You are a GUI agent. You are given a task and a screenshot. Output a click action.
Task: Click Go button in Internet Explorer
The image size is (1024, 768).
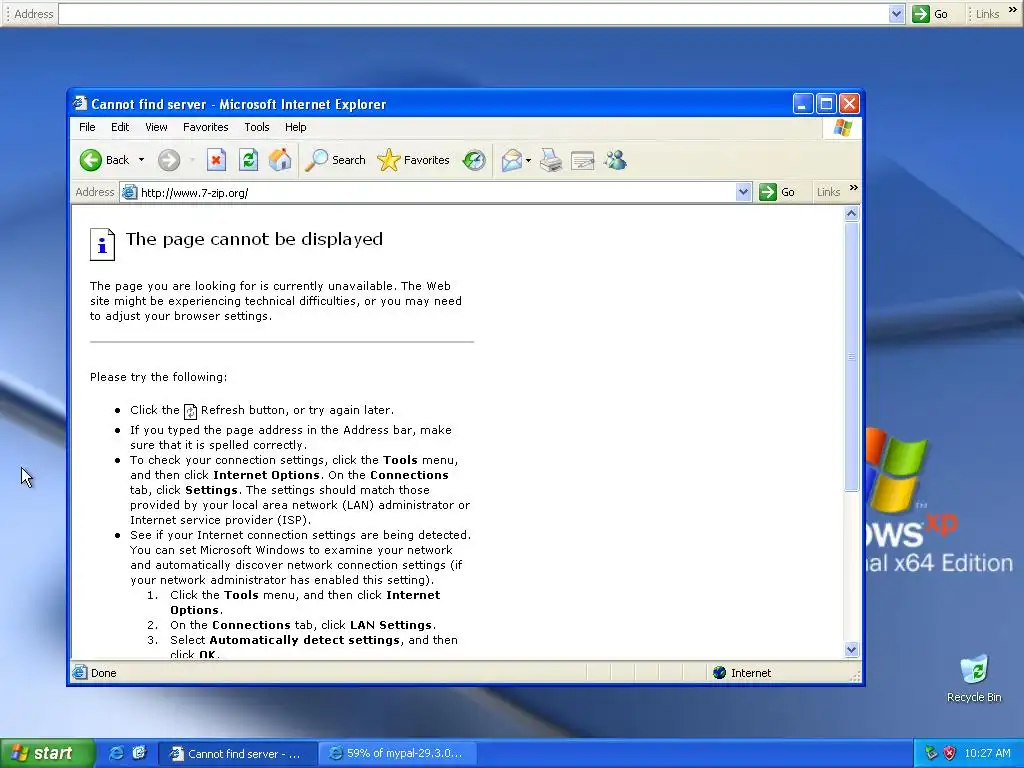pos(777,192)
